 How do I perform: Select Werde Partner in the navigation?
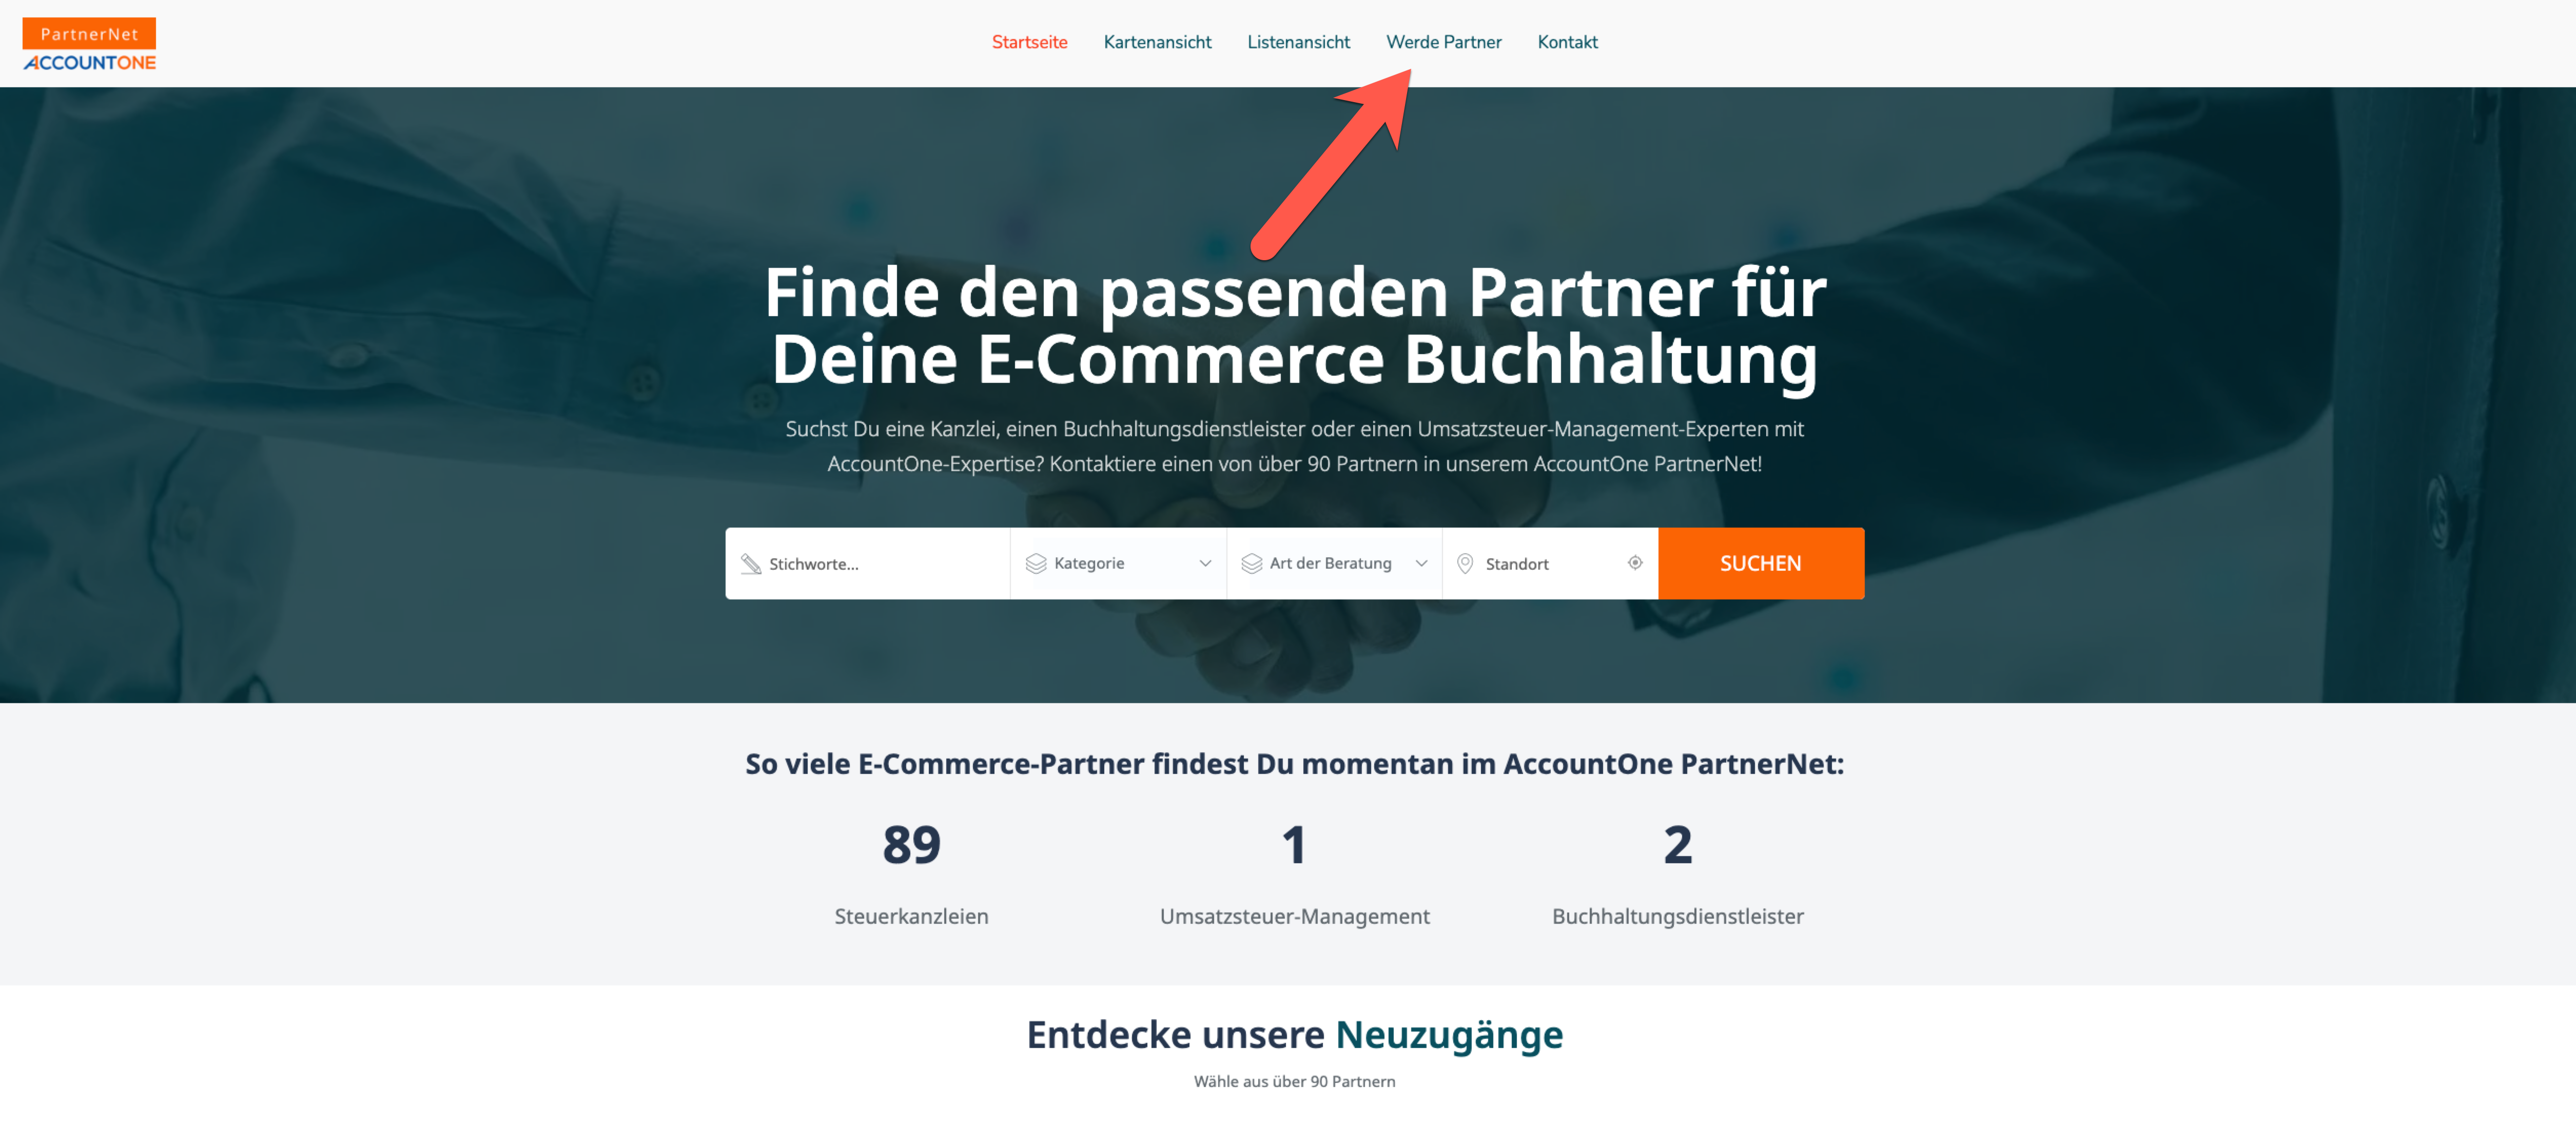[1443, 42]
